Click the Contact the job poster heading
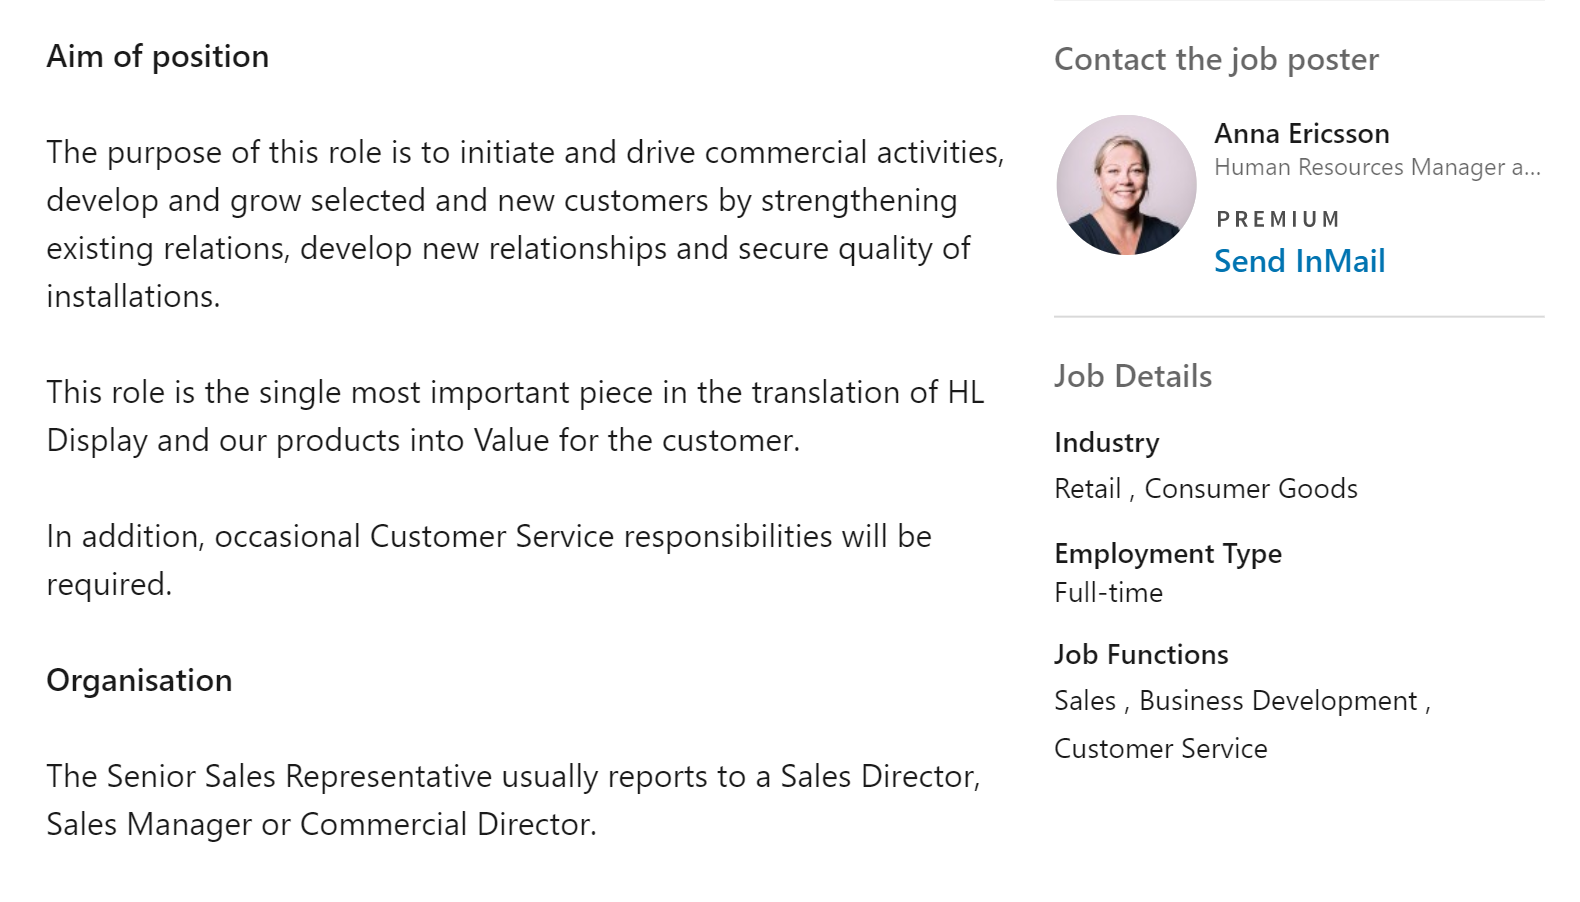 [x=1216, y=59]
